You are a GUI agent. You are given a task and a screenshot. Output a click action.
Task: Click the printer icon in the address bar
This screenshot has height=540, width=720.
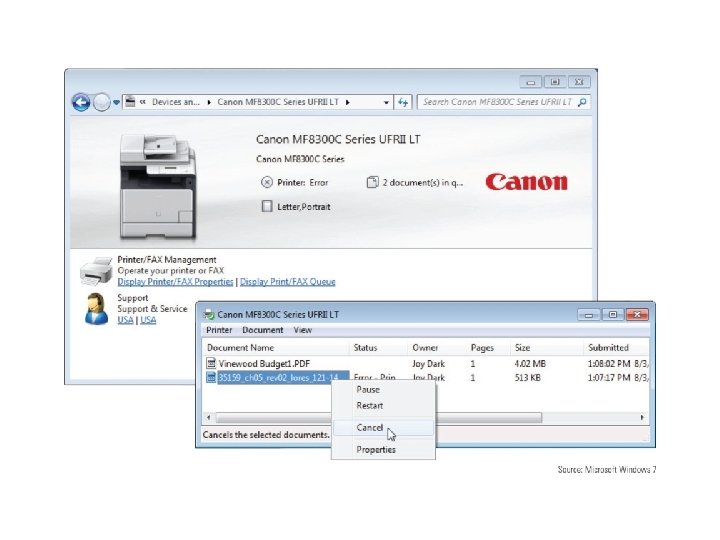click(x=130, y=101)
